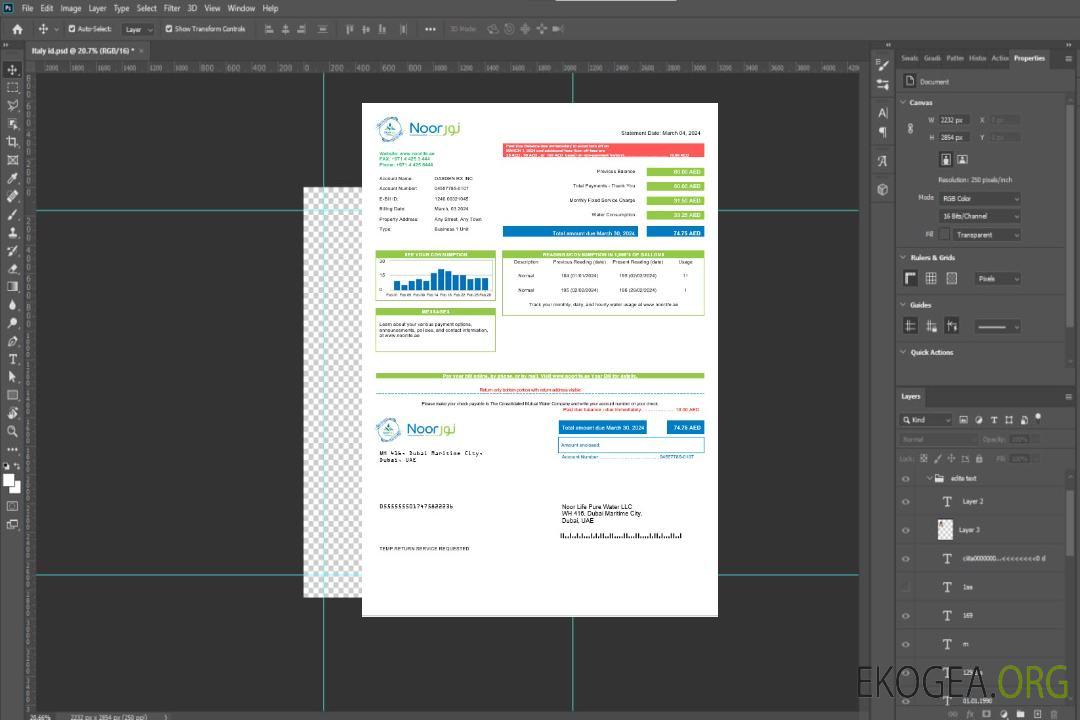Collapse the Rulers & Grids section

point(903,257)
